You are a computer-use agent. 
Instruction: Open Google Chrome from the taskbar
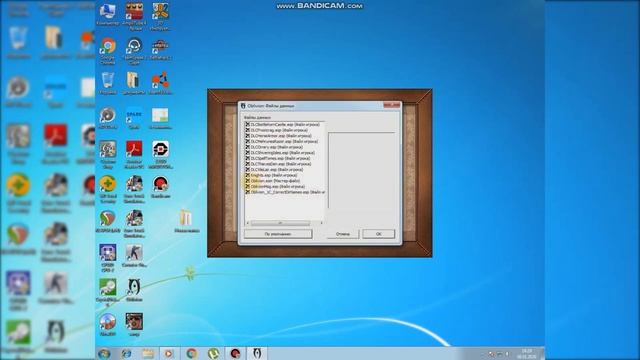191,353
